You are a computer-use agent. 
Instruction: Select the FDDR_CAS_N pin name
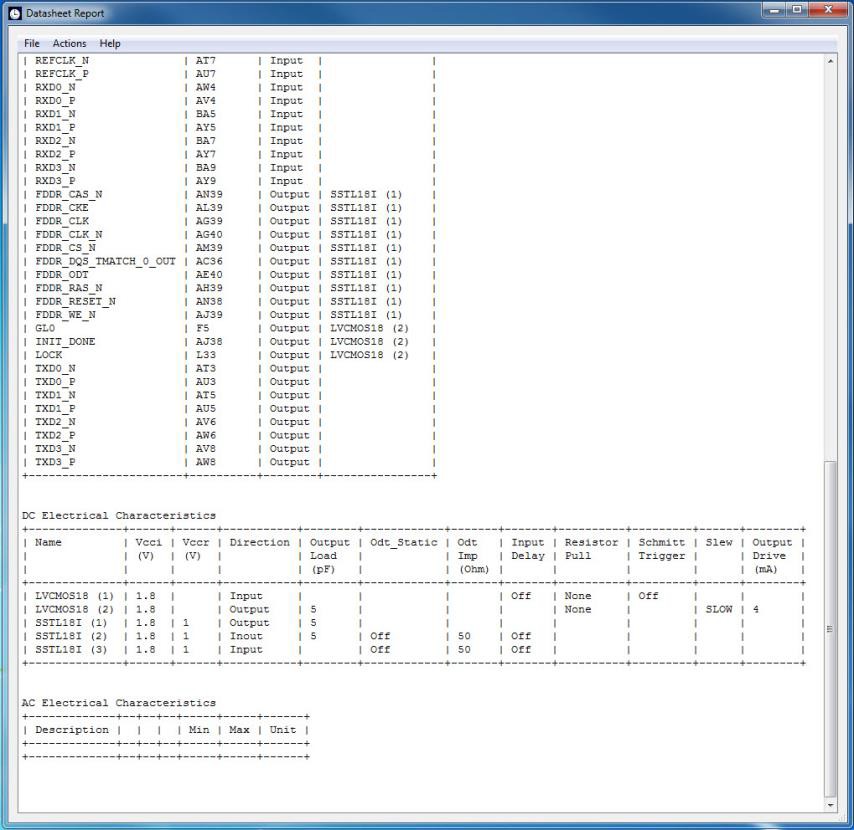point(69,194)
